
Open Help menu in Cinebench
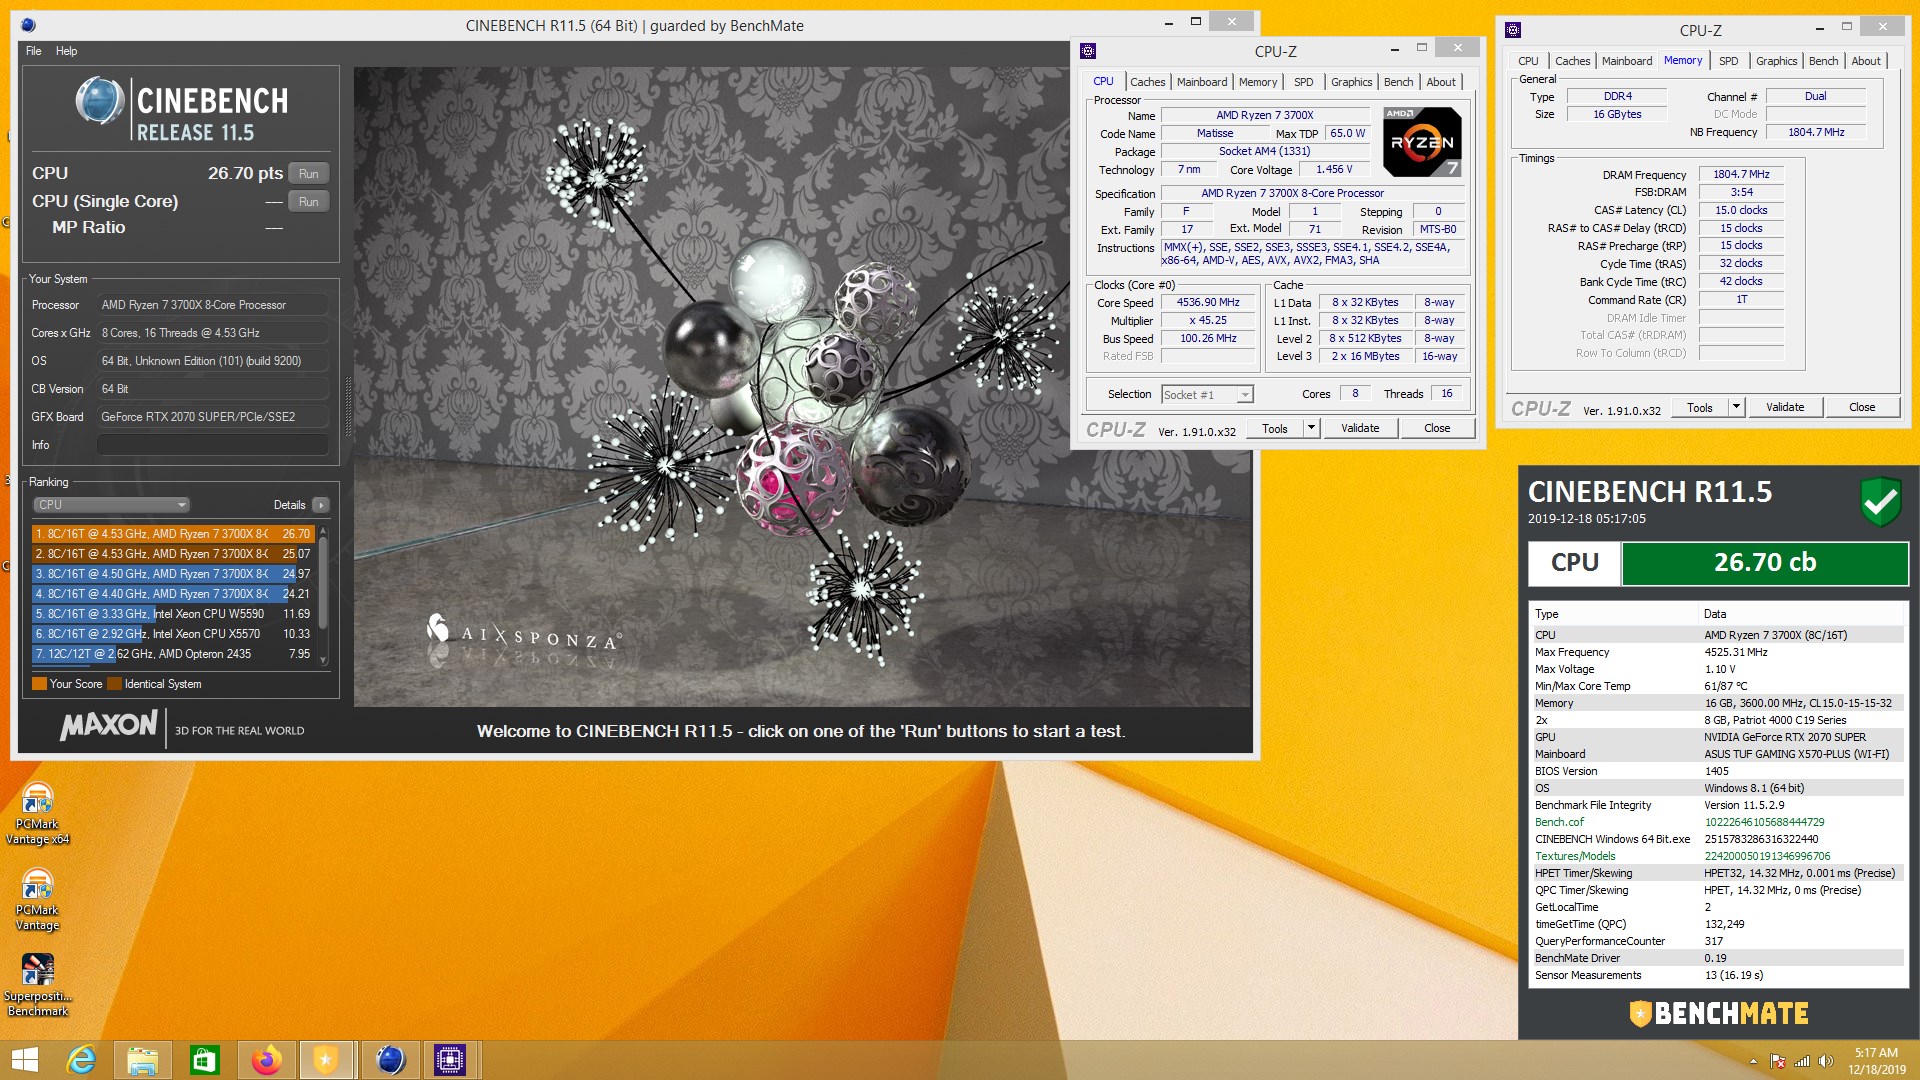(66, 51)
